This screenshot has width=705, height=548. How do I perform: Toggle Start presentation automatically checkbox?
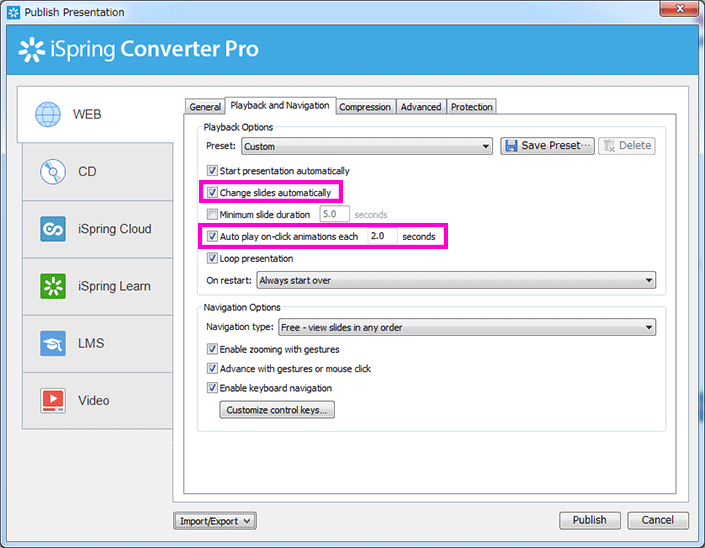point(212,170)
